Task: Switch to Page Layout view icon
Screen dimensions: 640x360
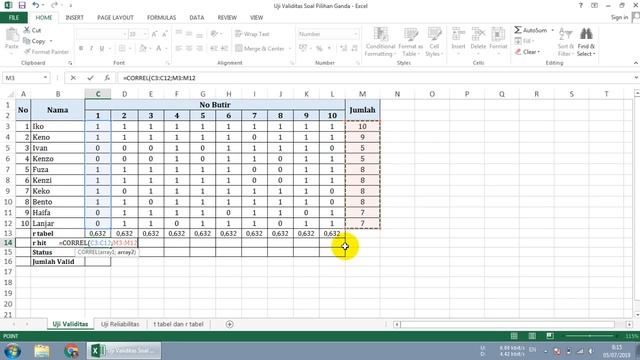Action: point(532,336)
